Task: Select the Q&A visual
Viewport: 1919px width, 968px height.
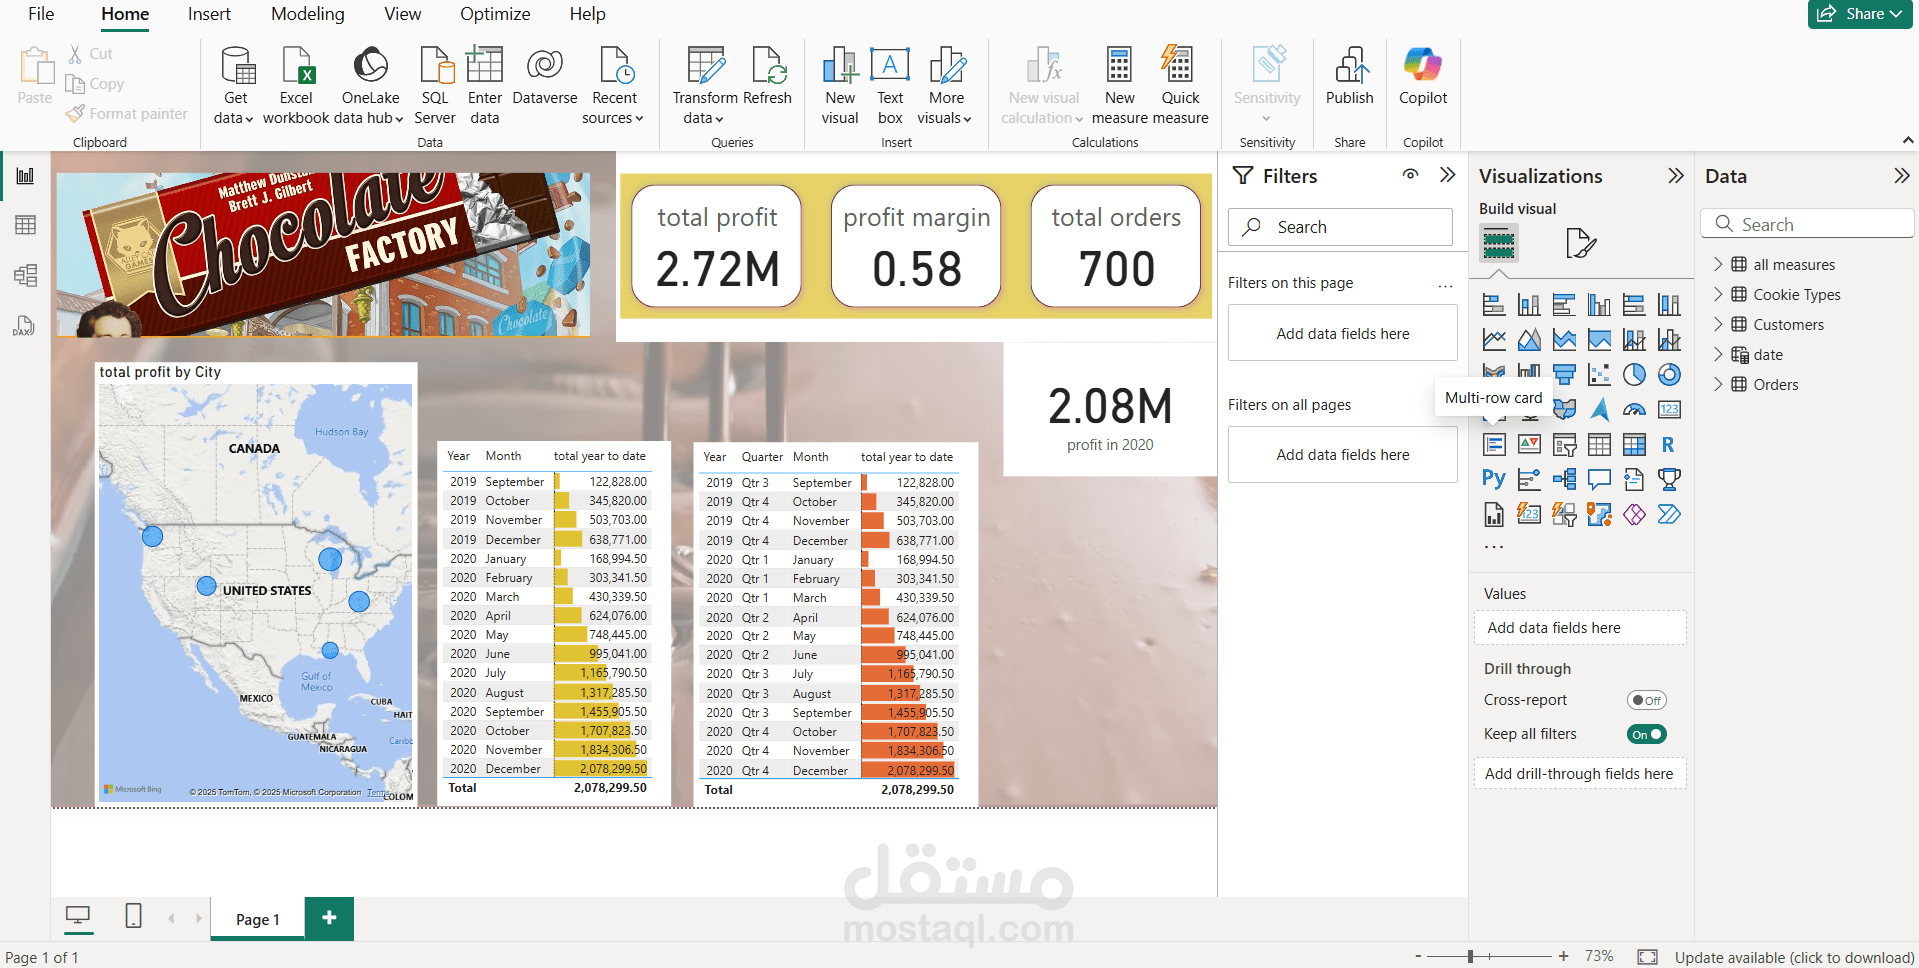Action: coord(1599,479)
